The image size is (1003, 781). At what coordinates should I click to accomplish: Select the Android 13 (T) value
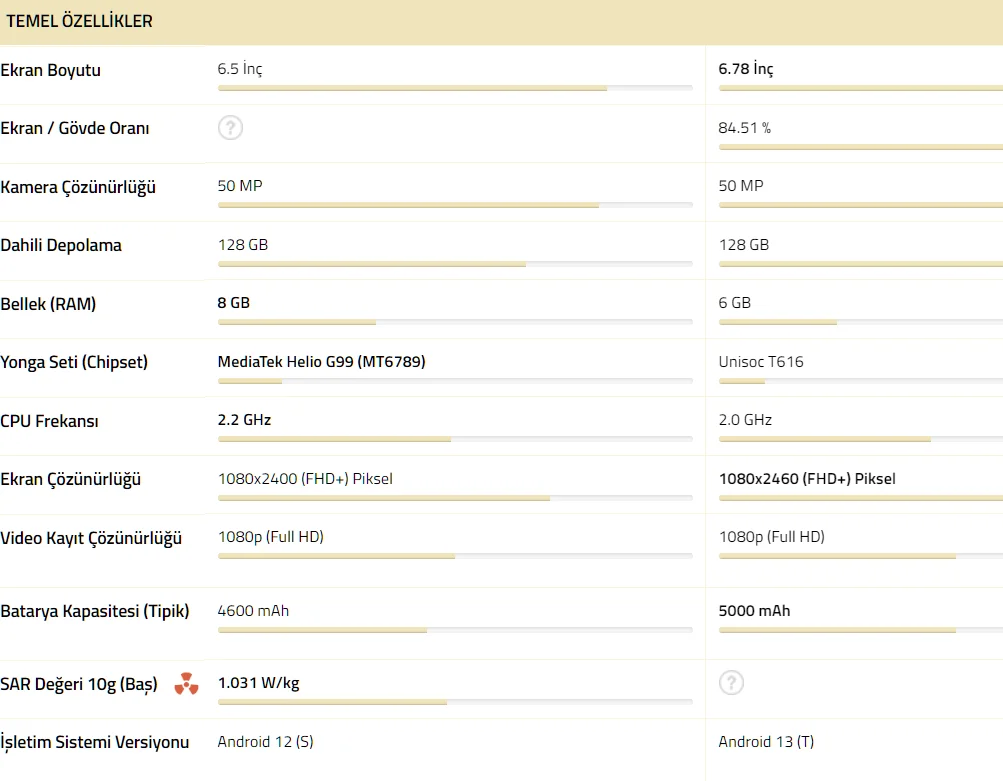tap(766, 742)
